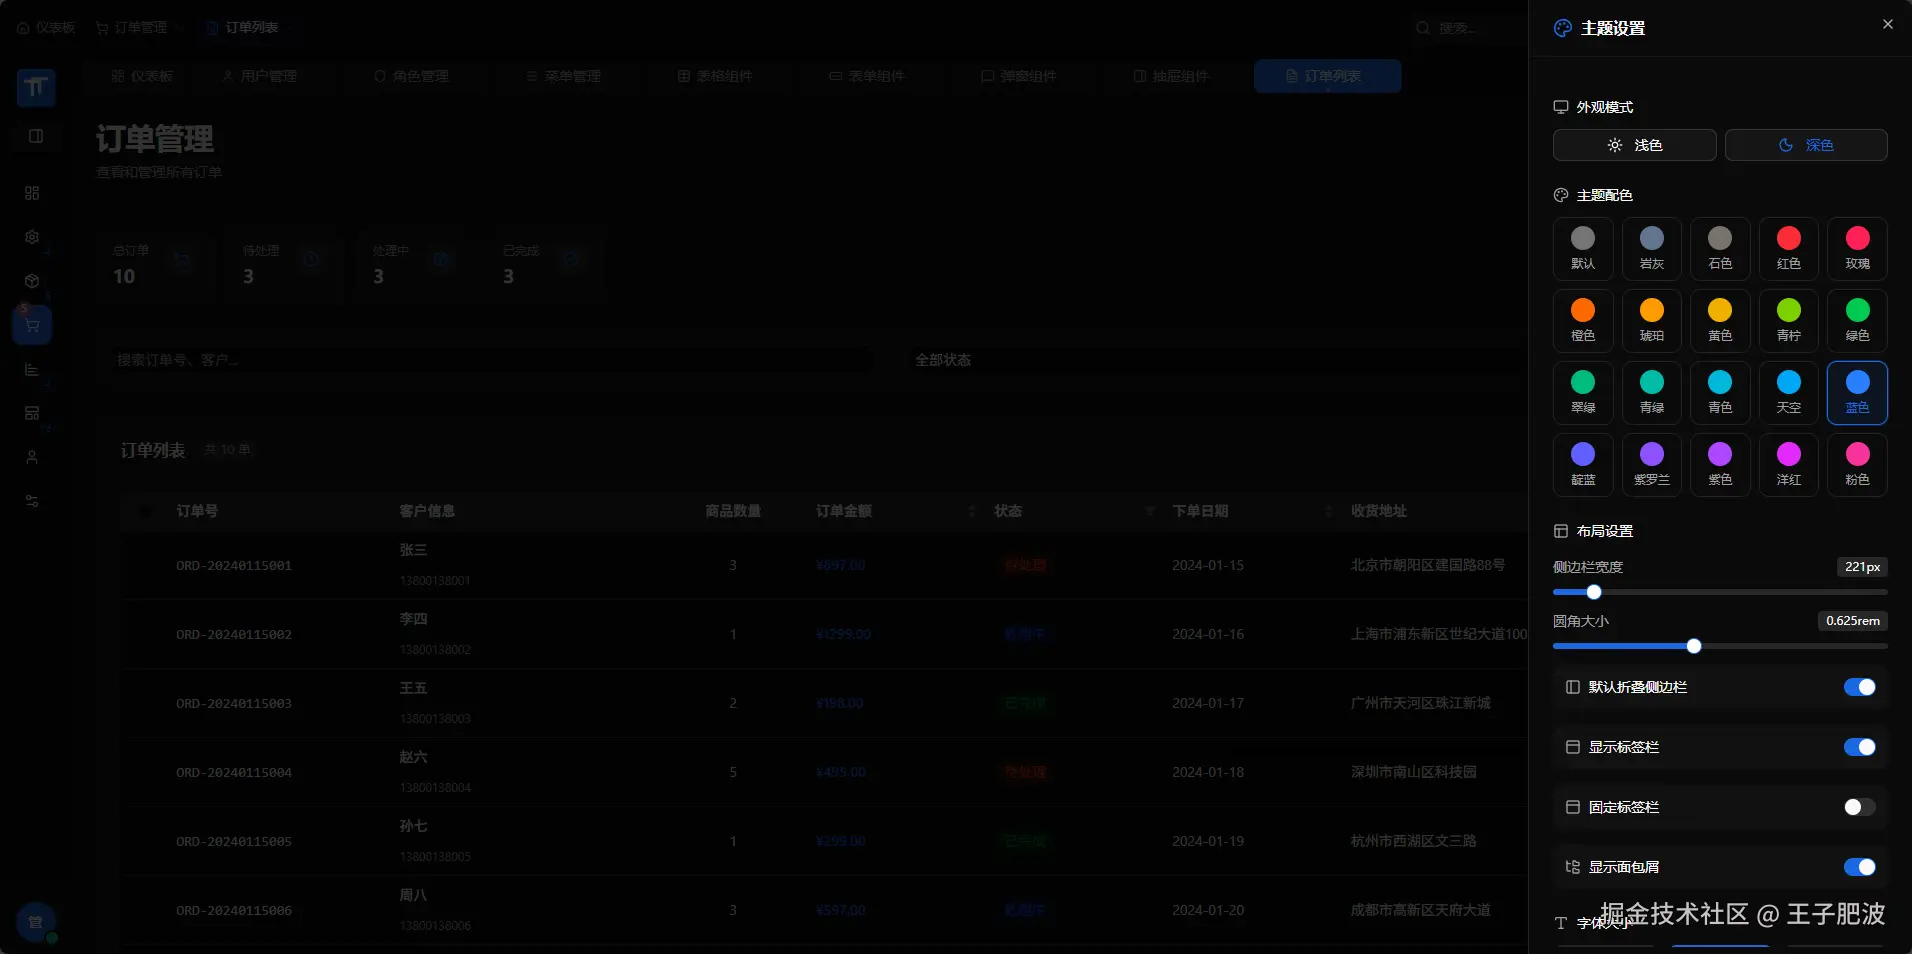Click the app logo in the sidebar

coord(36,88)
